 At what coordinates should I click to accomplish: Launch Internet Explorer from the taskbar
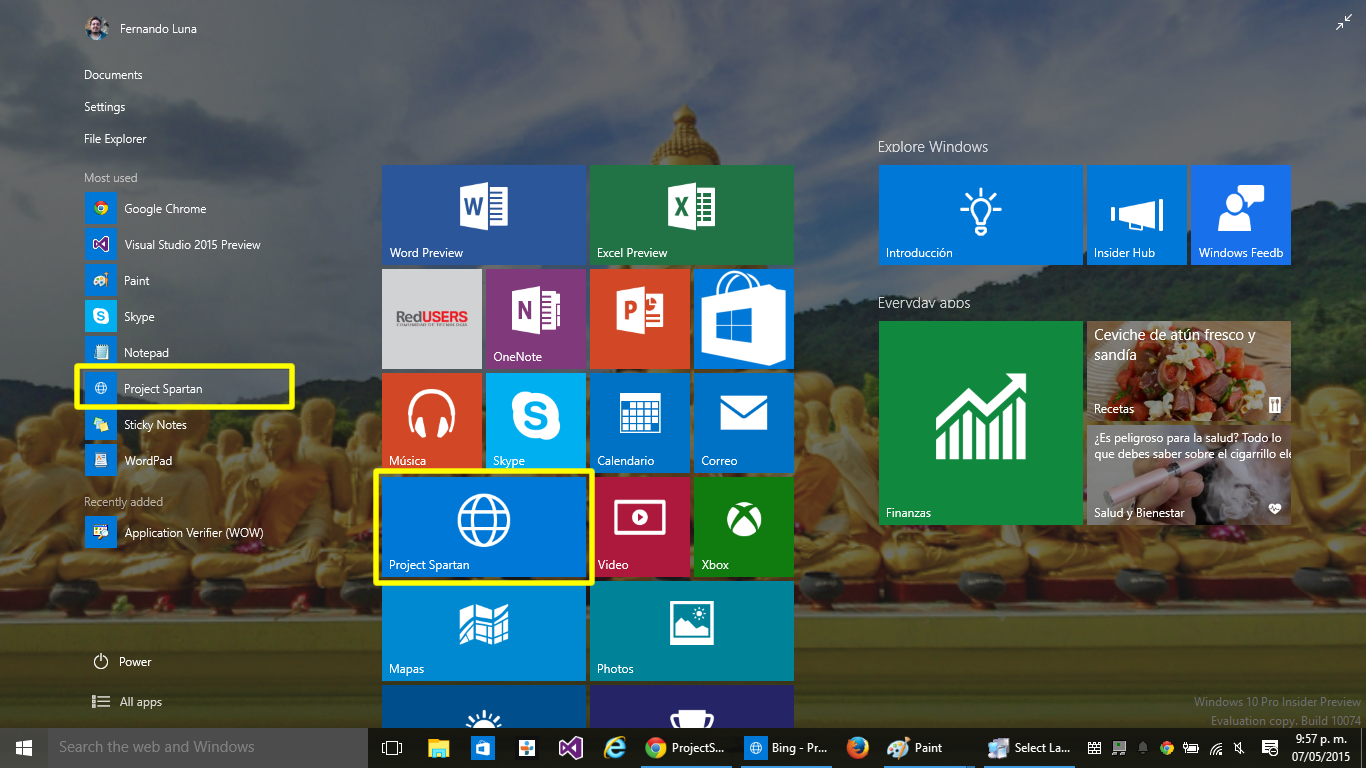(614, 747)
